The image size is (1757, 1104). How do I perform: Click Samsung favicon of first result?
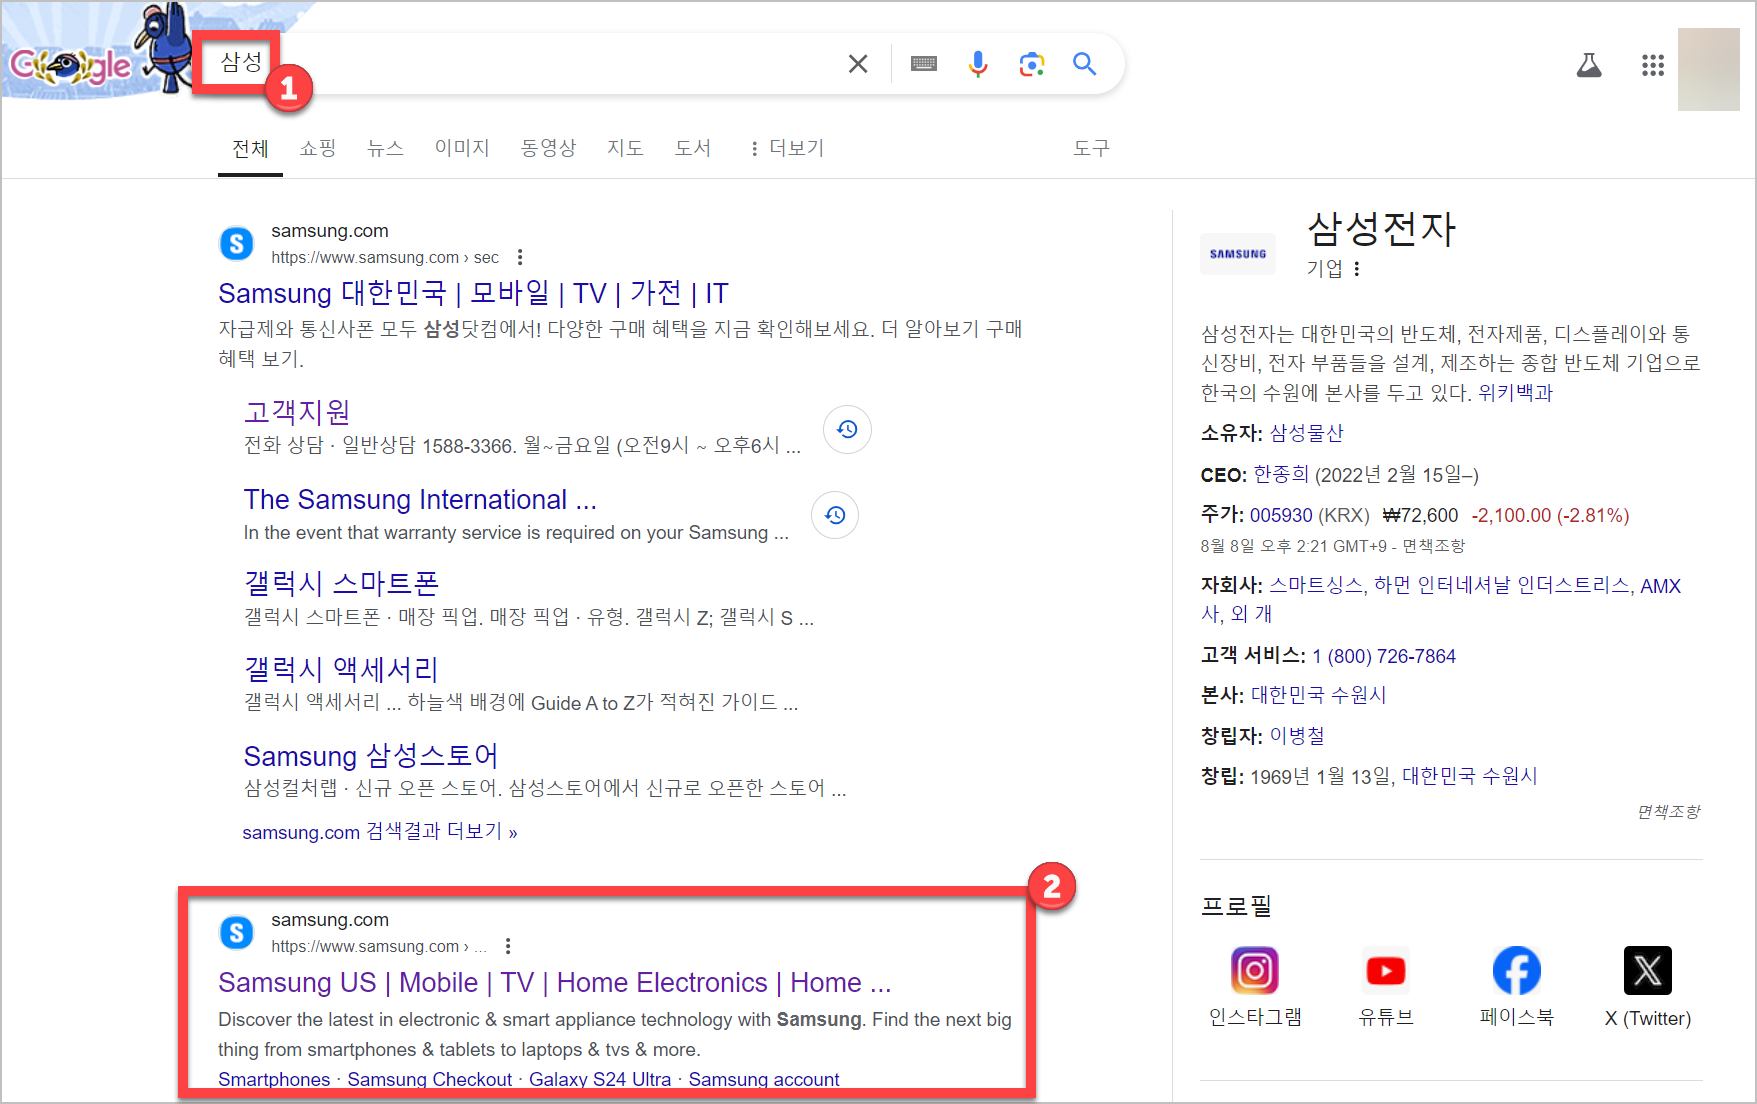coord(236,243)
